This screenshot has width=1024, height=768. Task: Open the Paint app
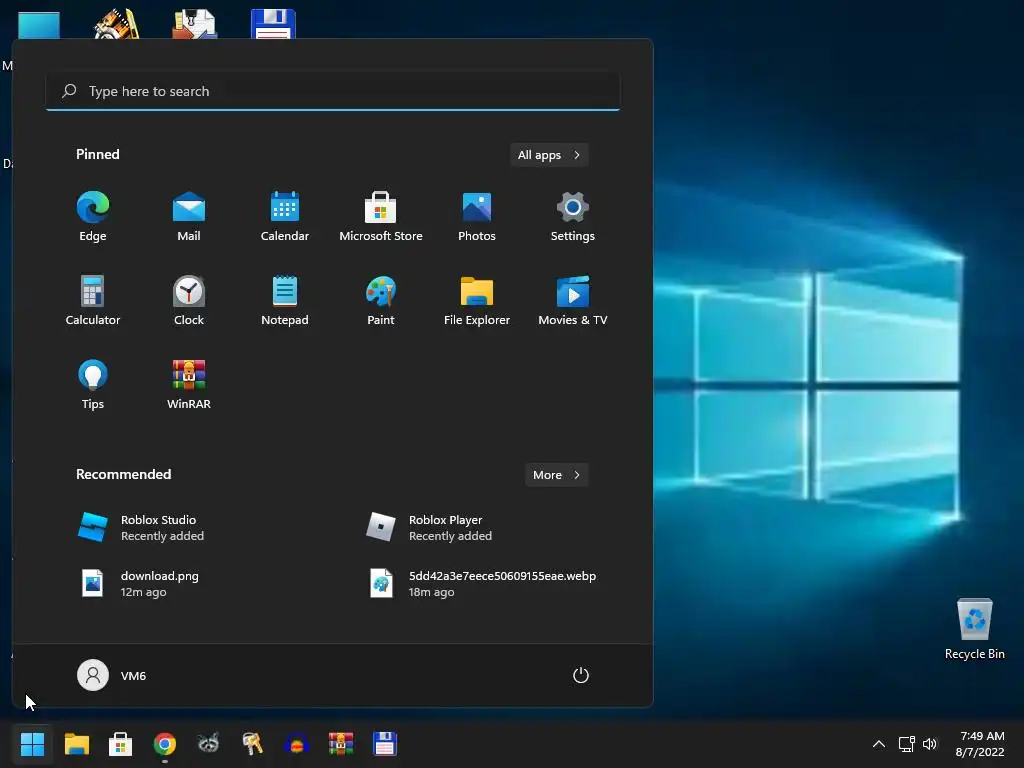click(x=381, y=300)
